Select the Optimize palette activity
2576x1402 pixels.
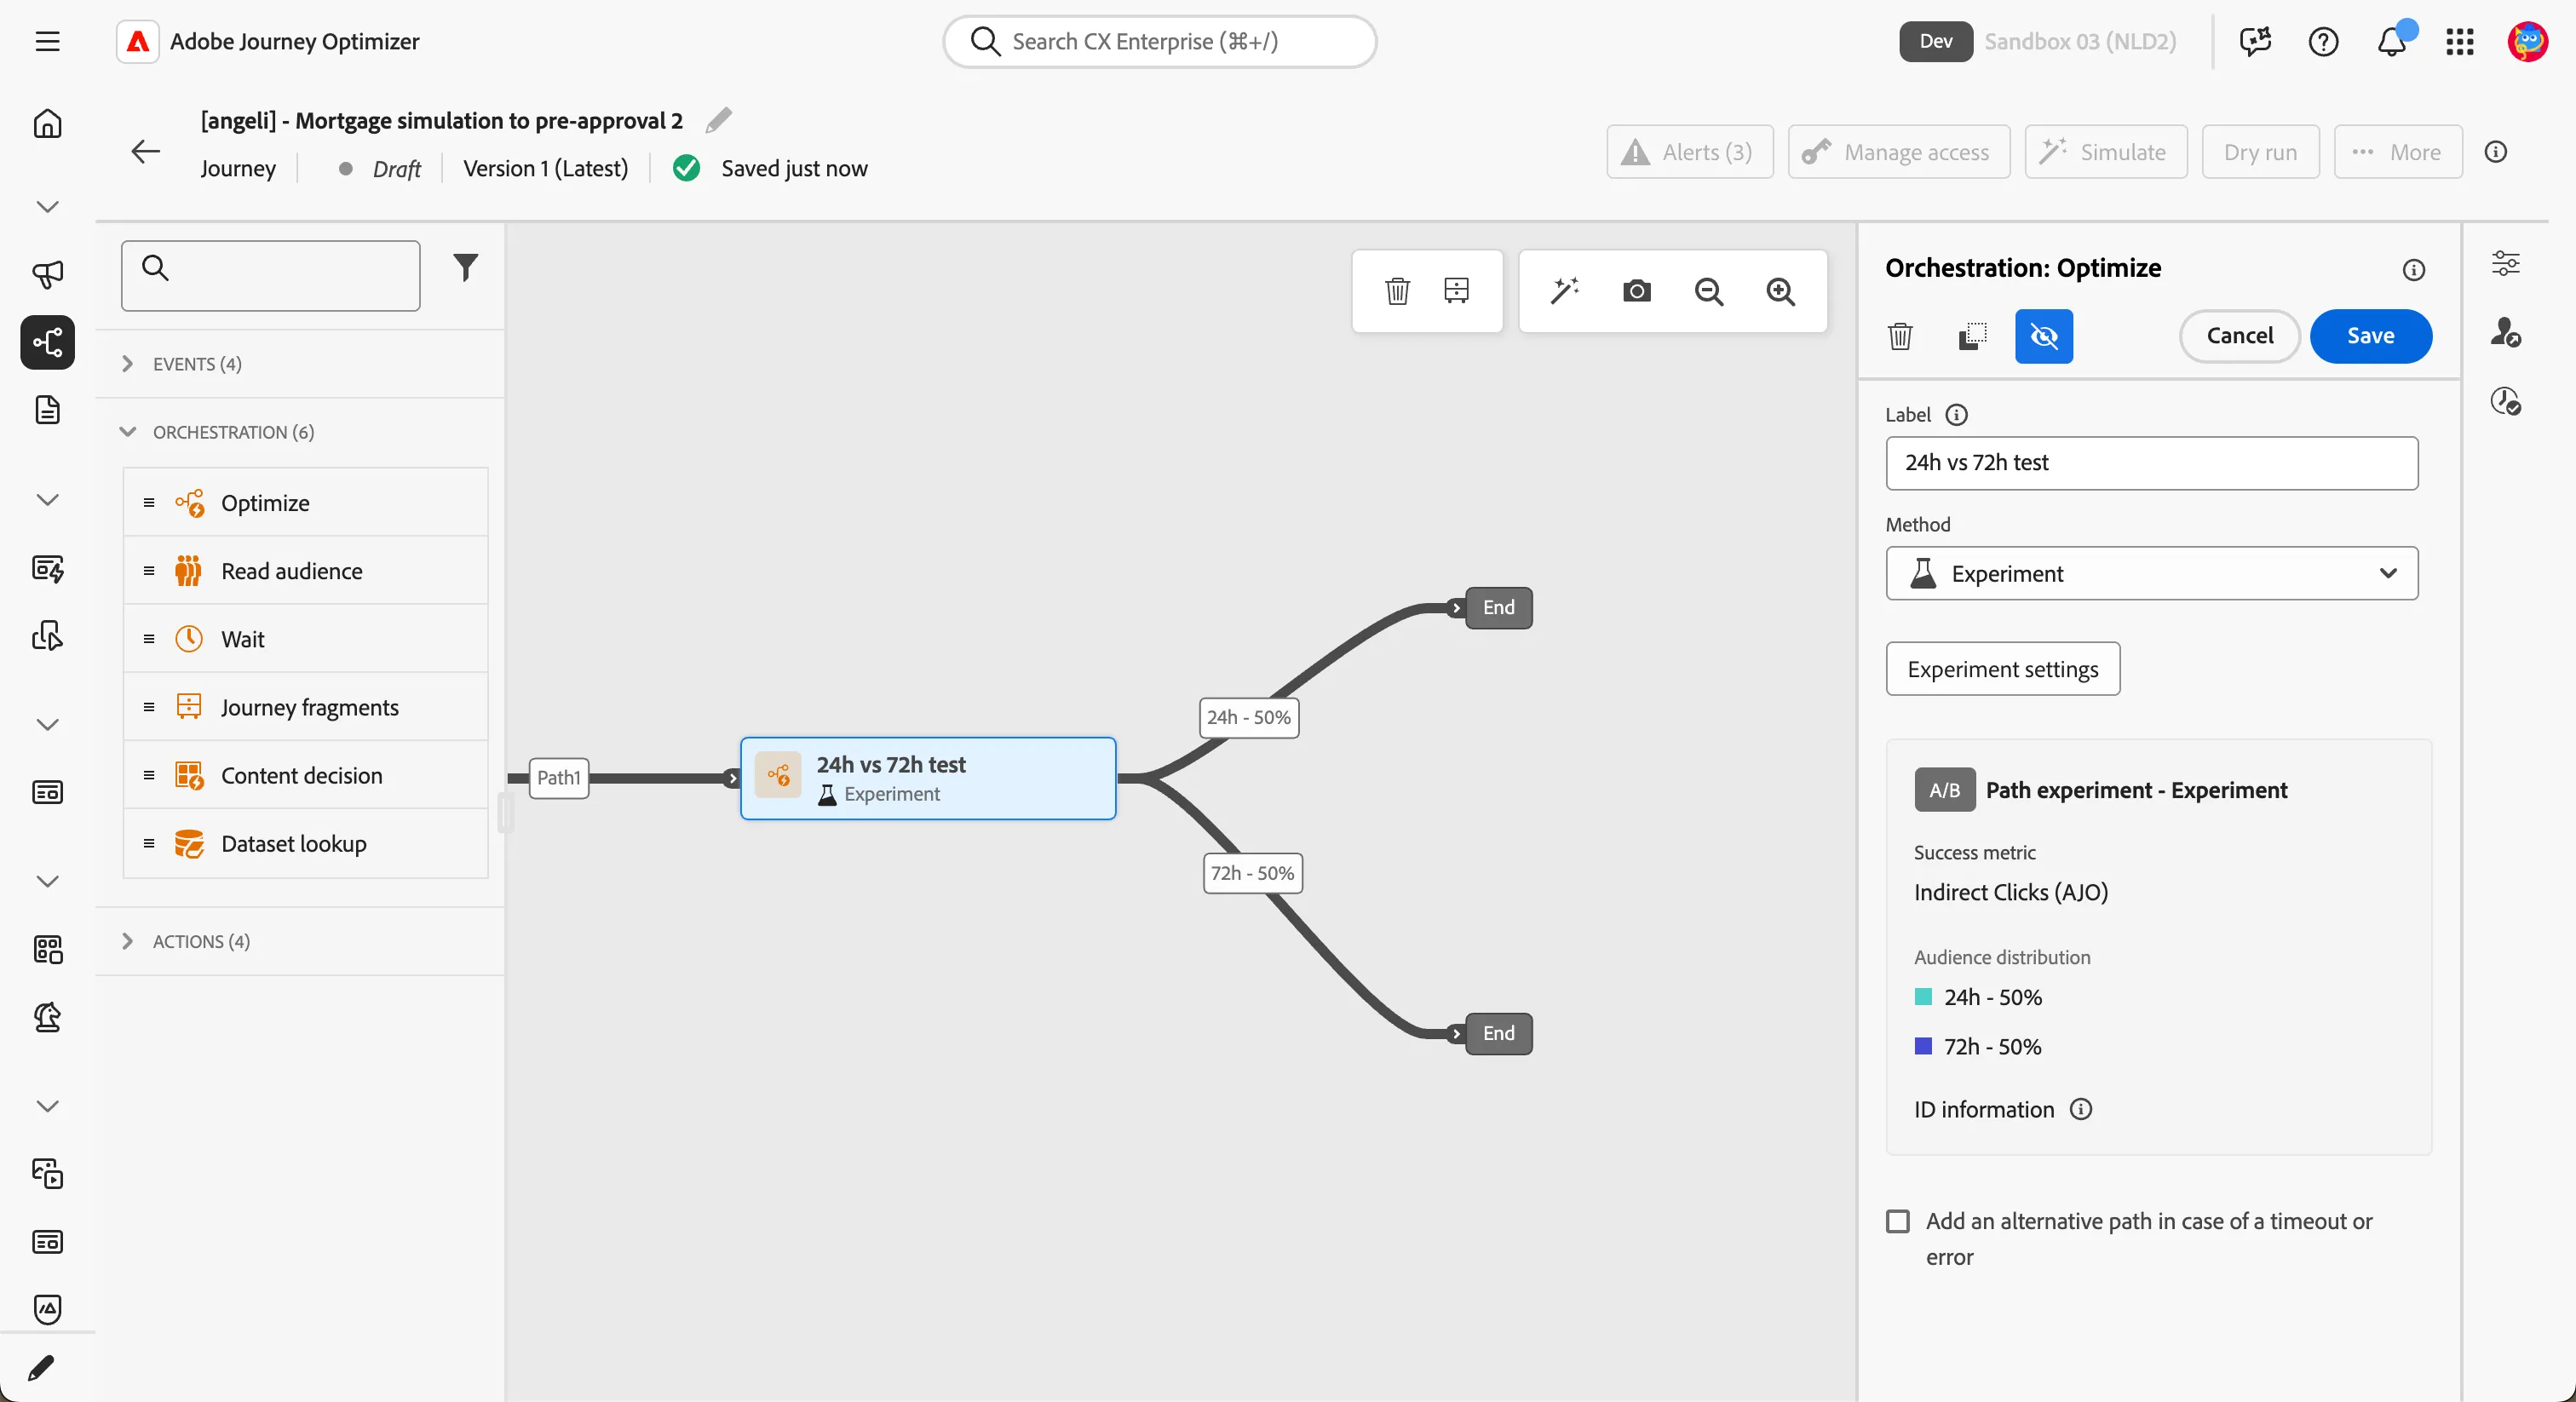[x=305, y=503]
